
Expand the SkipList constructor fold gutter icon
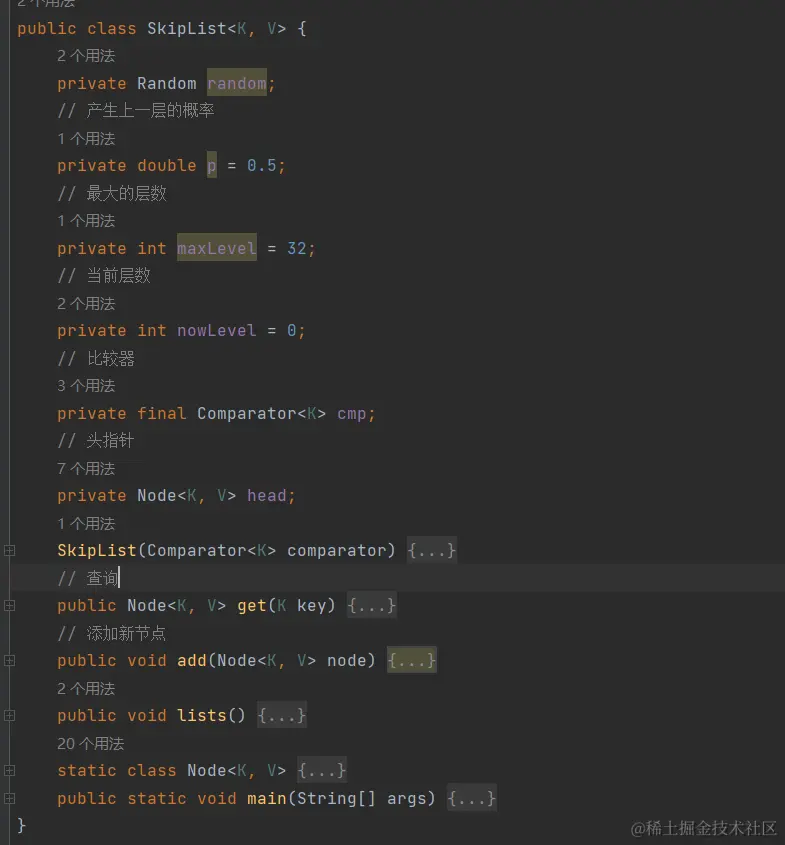[x=9, y=550]
